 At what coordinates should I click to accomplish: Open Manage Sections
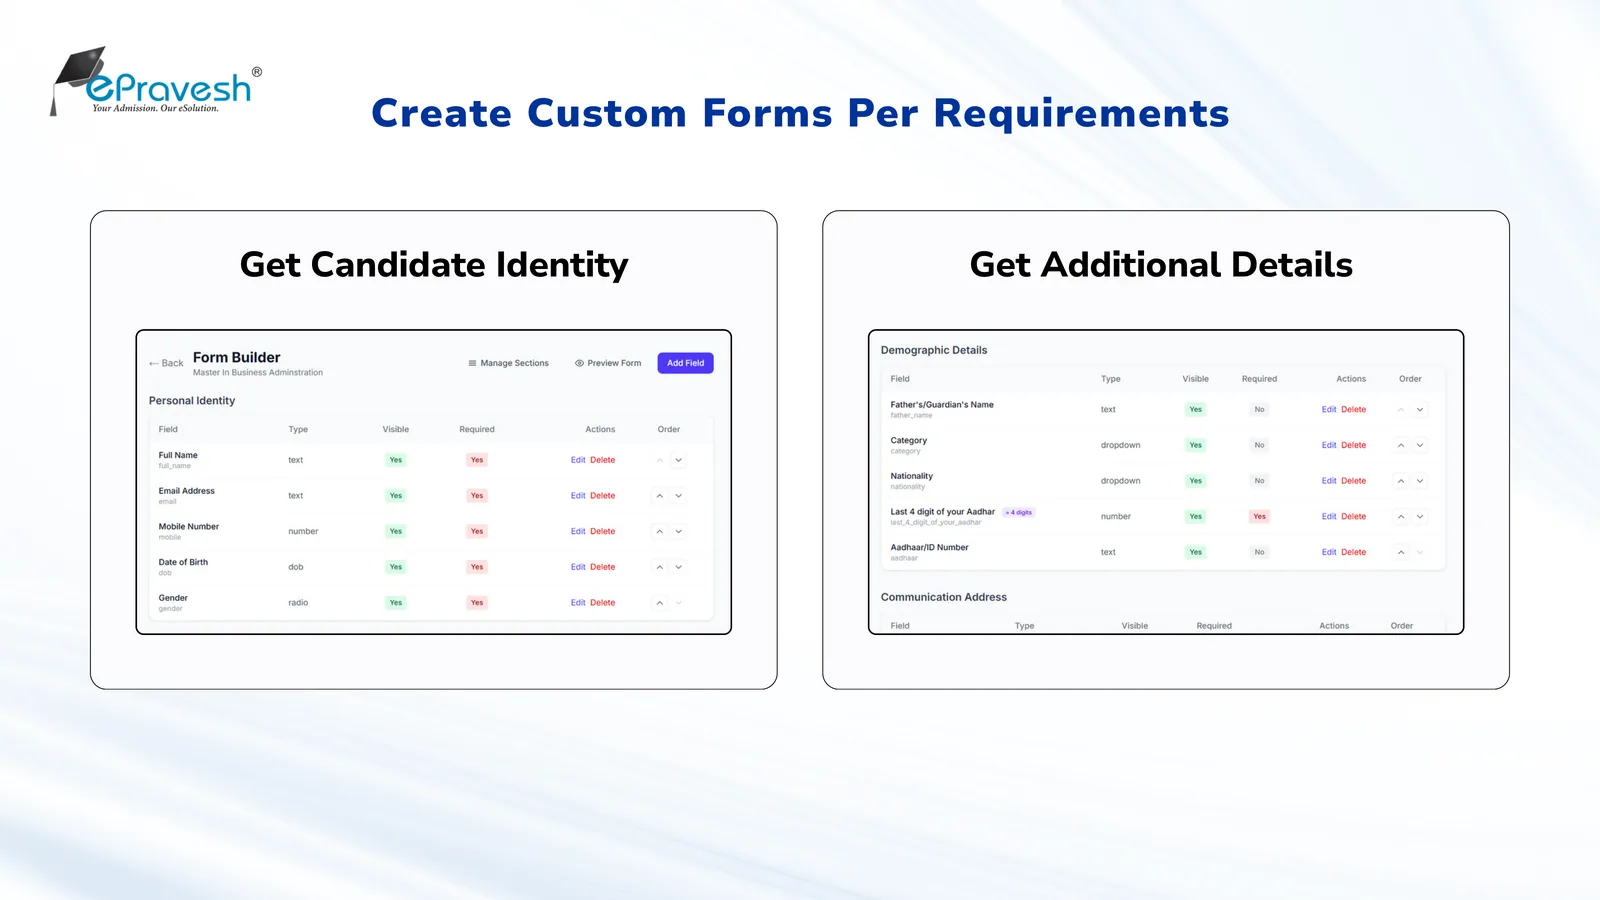(509, 363)
